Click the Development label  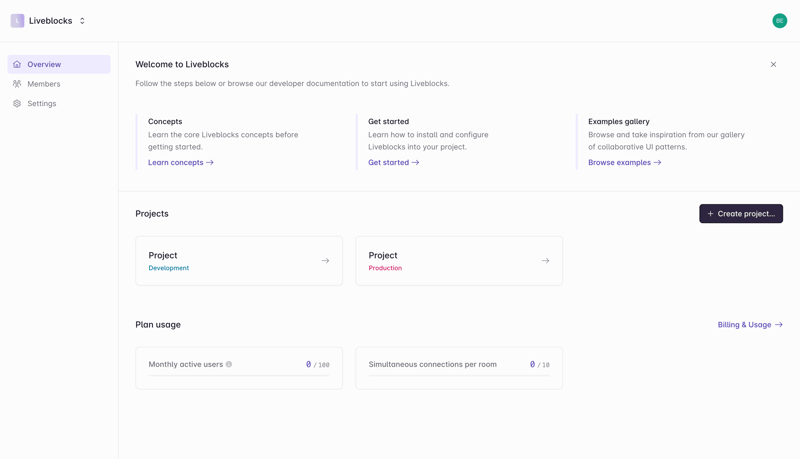pyautogui.click(x=168, y=268)
